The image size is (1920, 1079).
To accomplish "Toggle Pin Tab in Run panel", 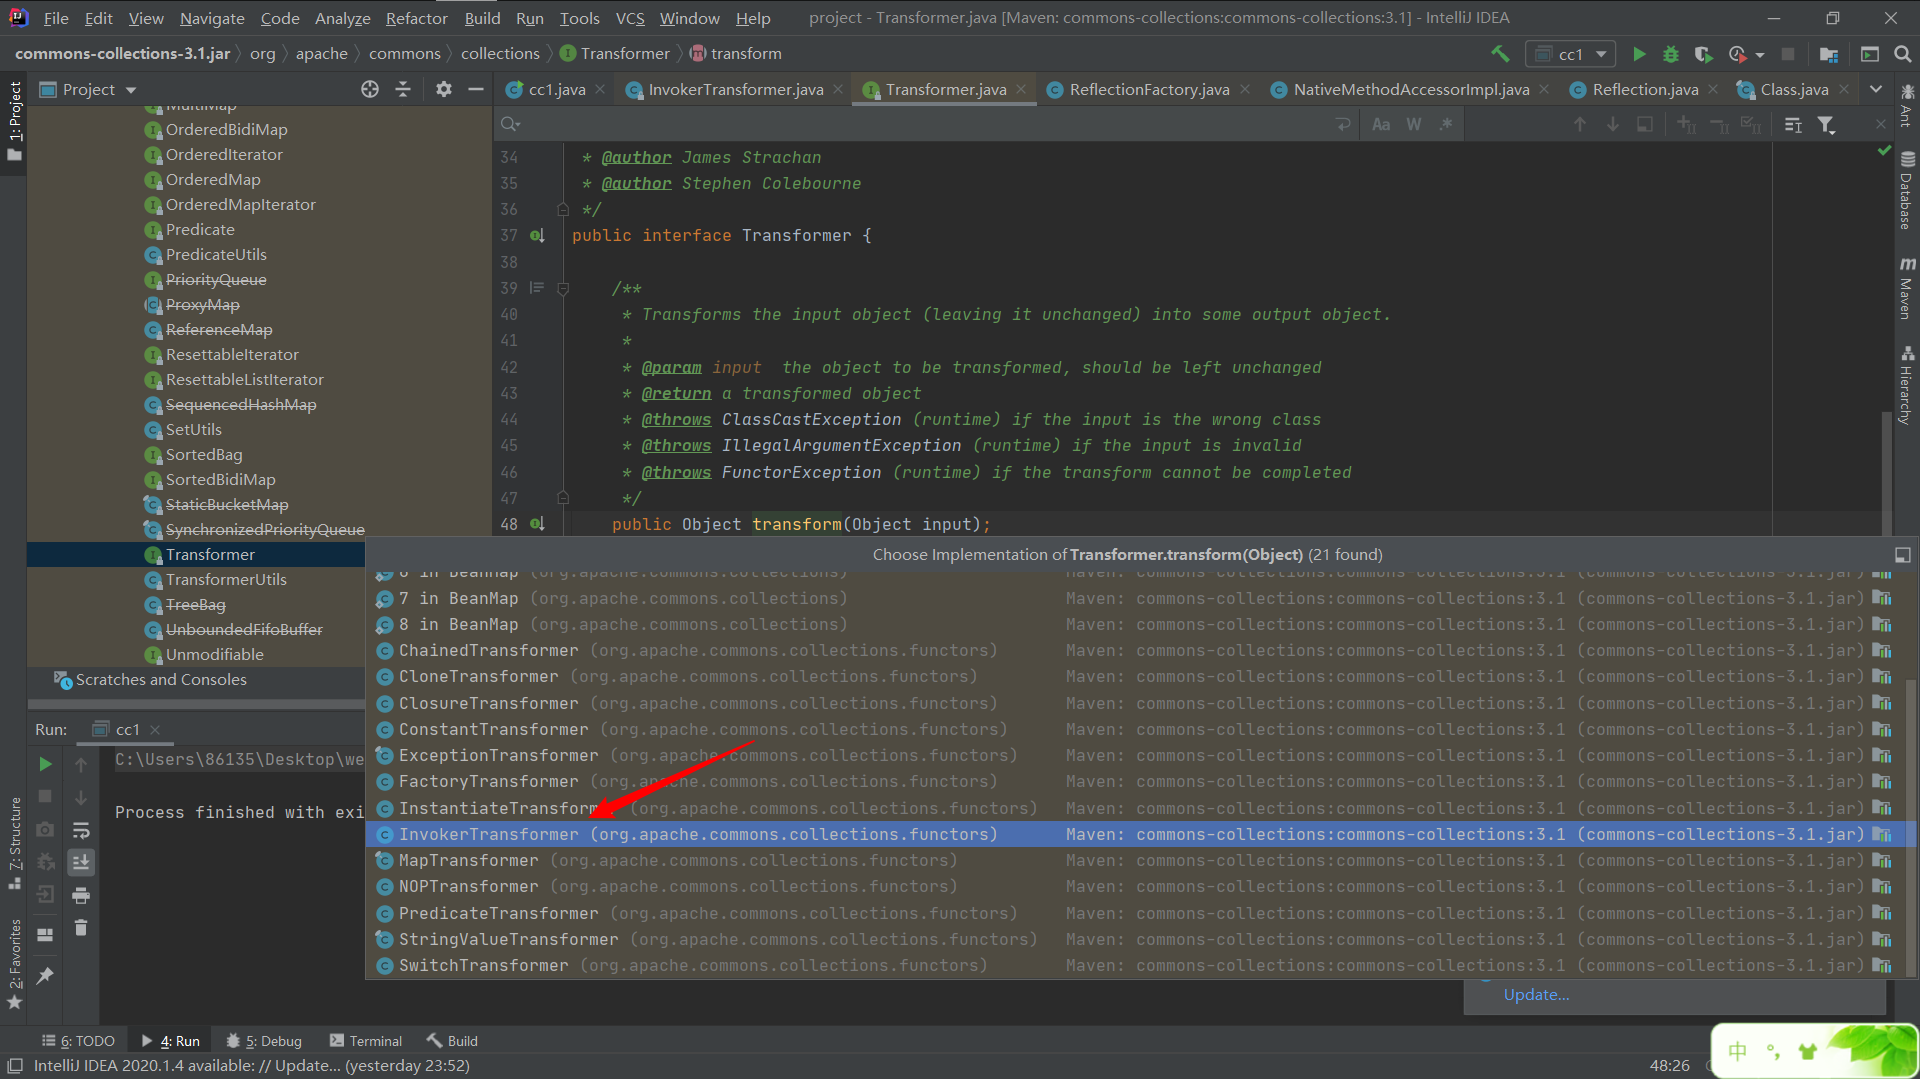I will 45,976.
